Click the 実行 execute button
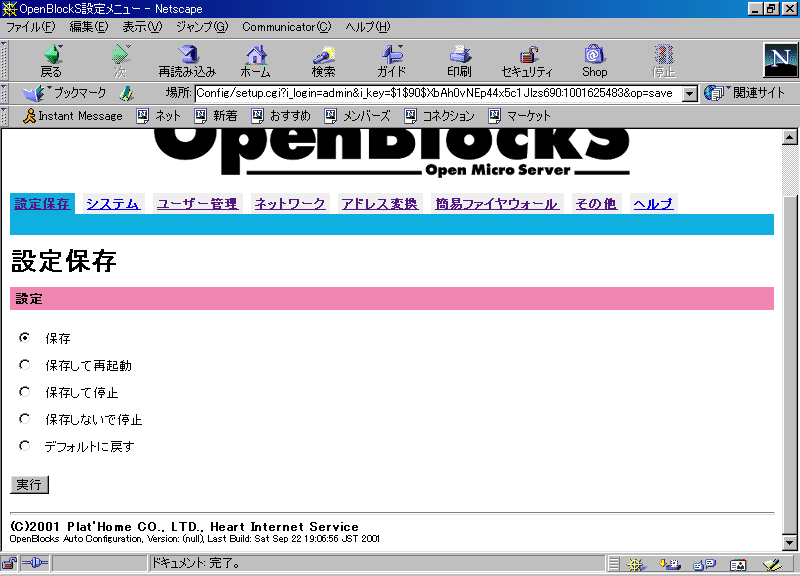The image size is (800, 576). coord(30,484)
